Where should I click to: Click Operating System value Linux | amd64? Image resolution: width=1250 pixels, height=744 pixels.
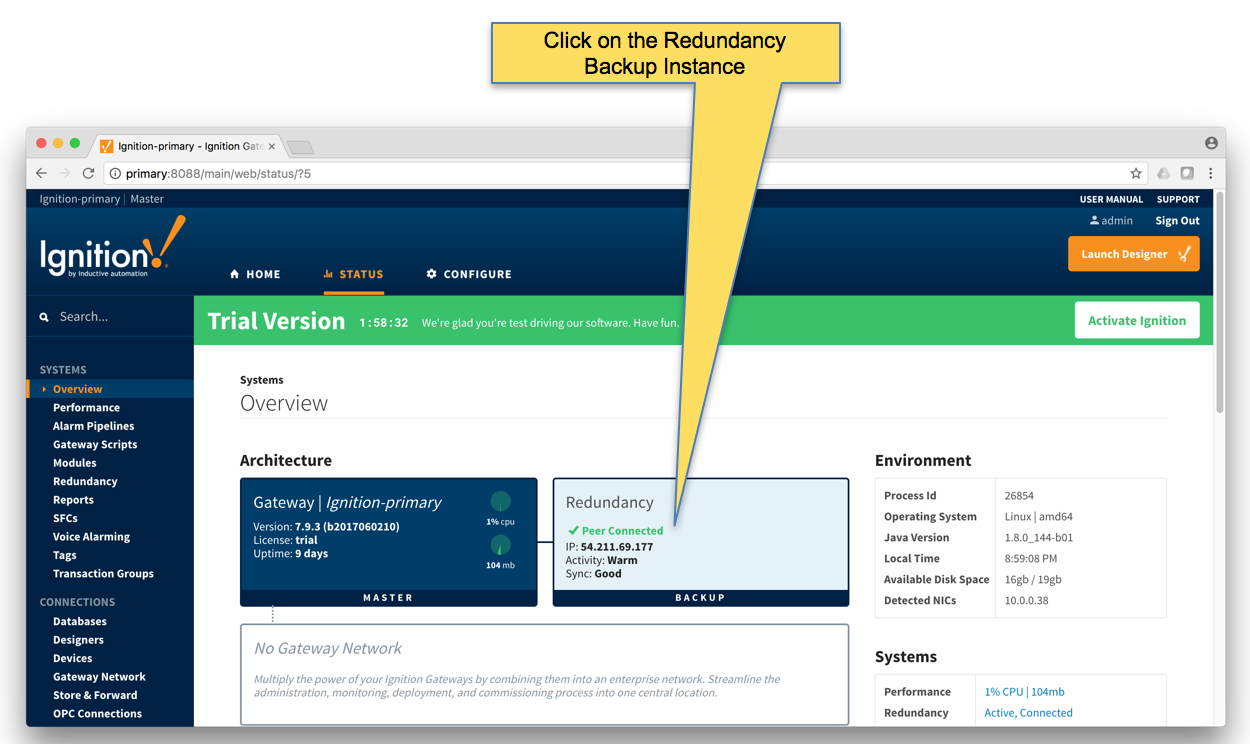(1039, 517)
